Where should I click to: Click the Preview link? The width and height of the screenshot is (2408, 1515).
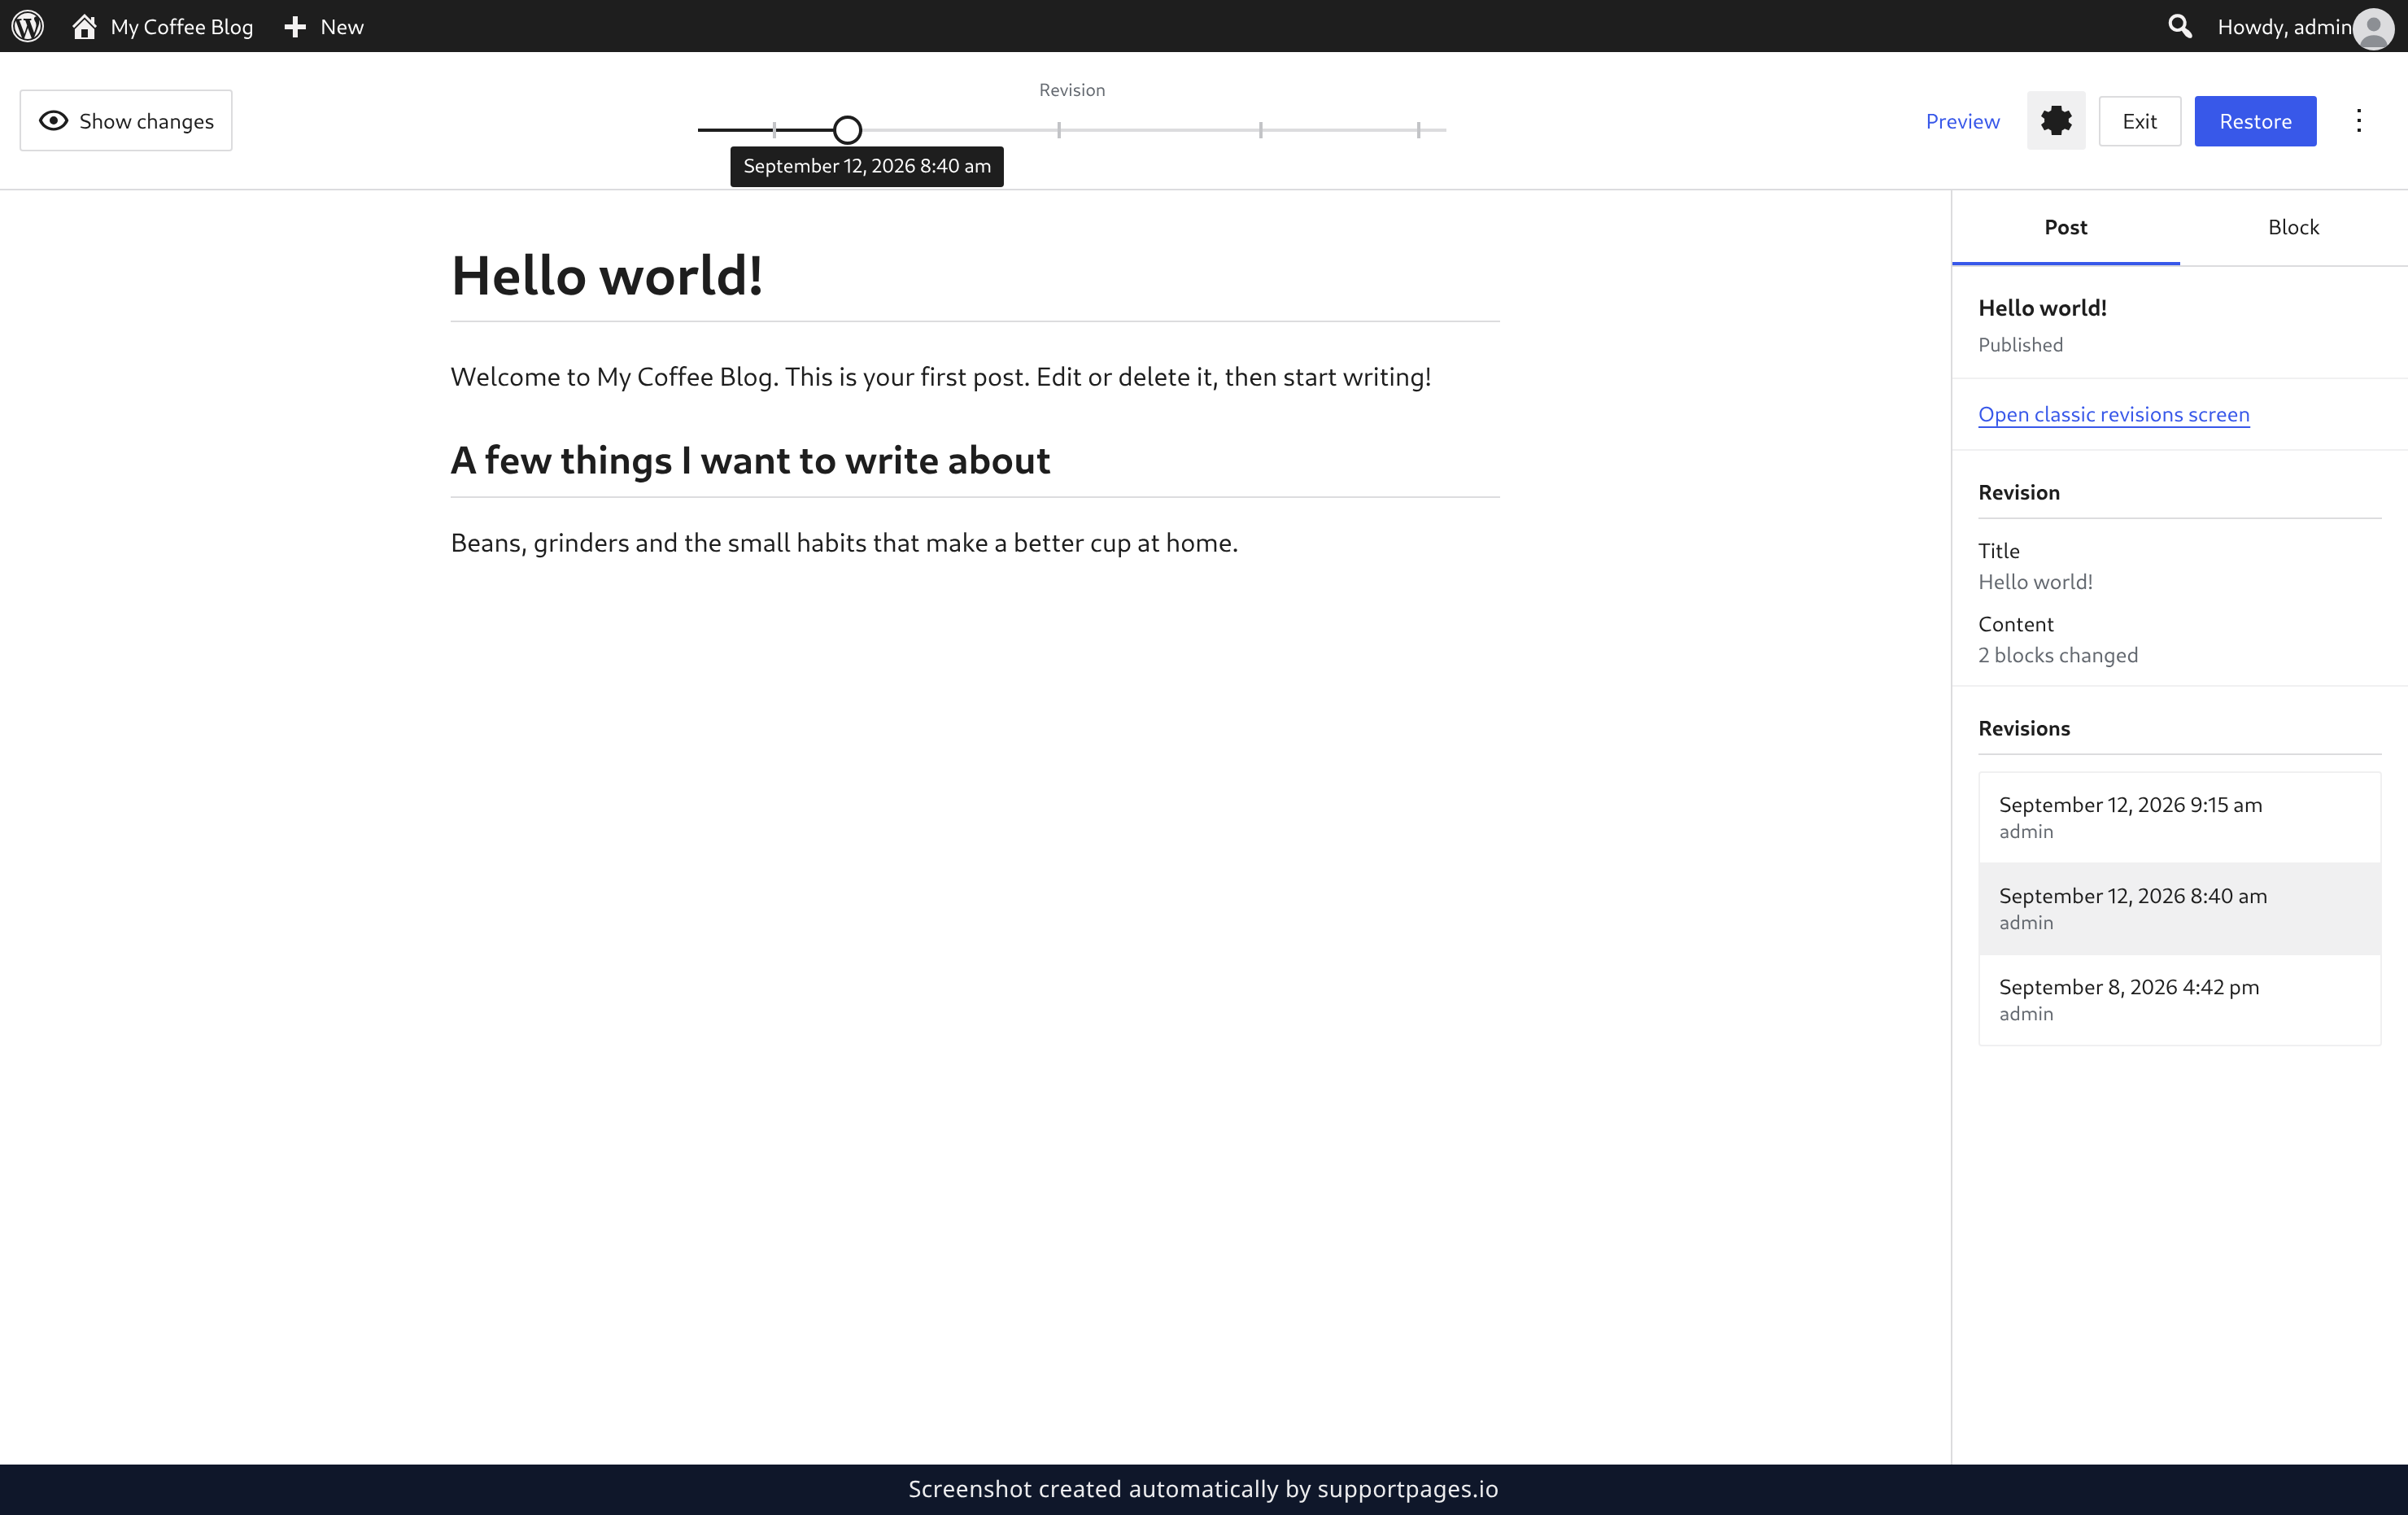(1962, 121)
